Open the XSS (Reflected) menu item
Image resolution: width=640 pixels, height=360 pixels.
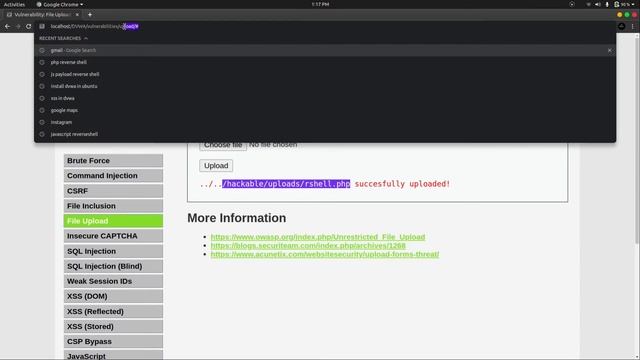[x=113, y=311]
